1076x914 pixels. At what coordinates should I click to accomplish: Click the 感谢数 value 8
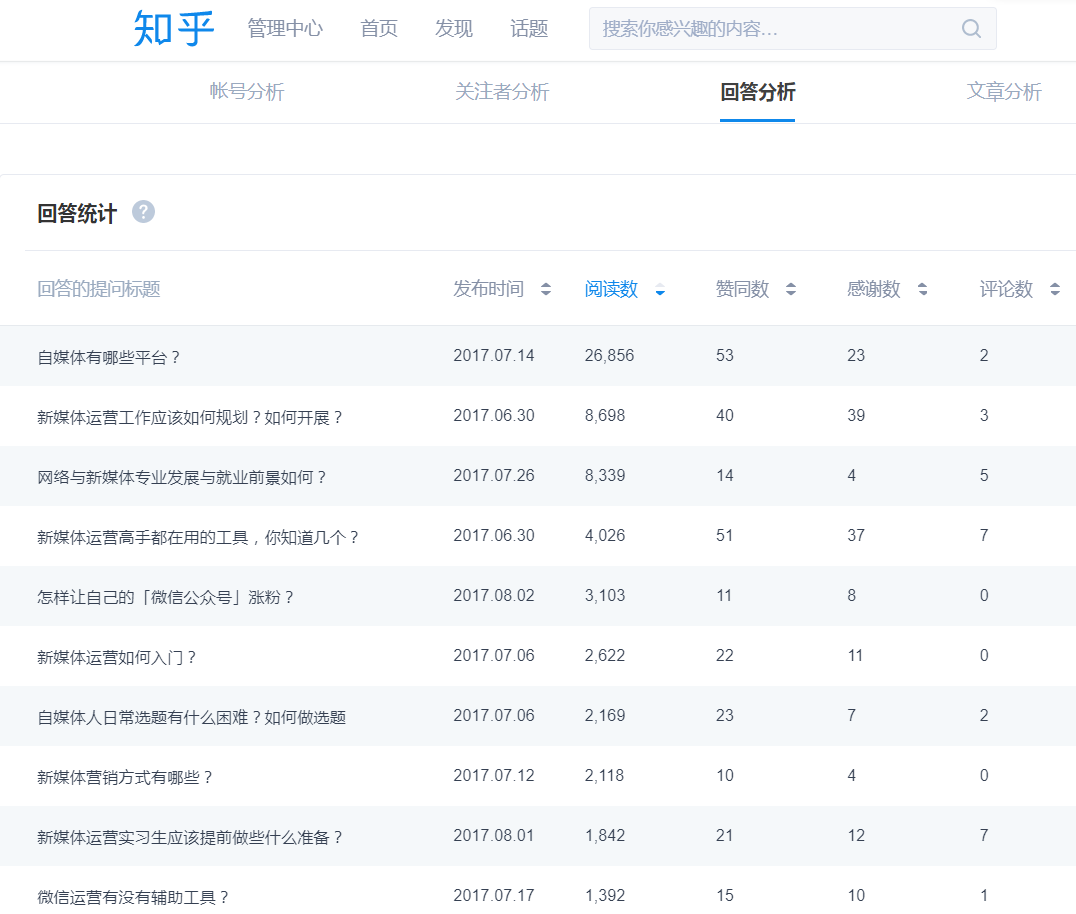pyautogui.click(x=852, y=596)
